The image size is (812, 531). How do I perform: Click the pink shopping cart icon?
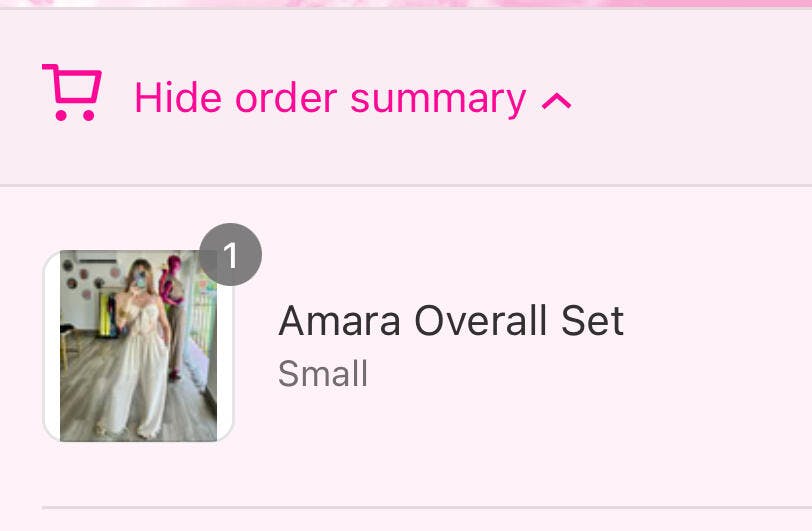pyautogui.click(x=71, y=93)
